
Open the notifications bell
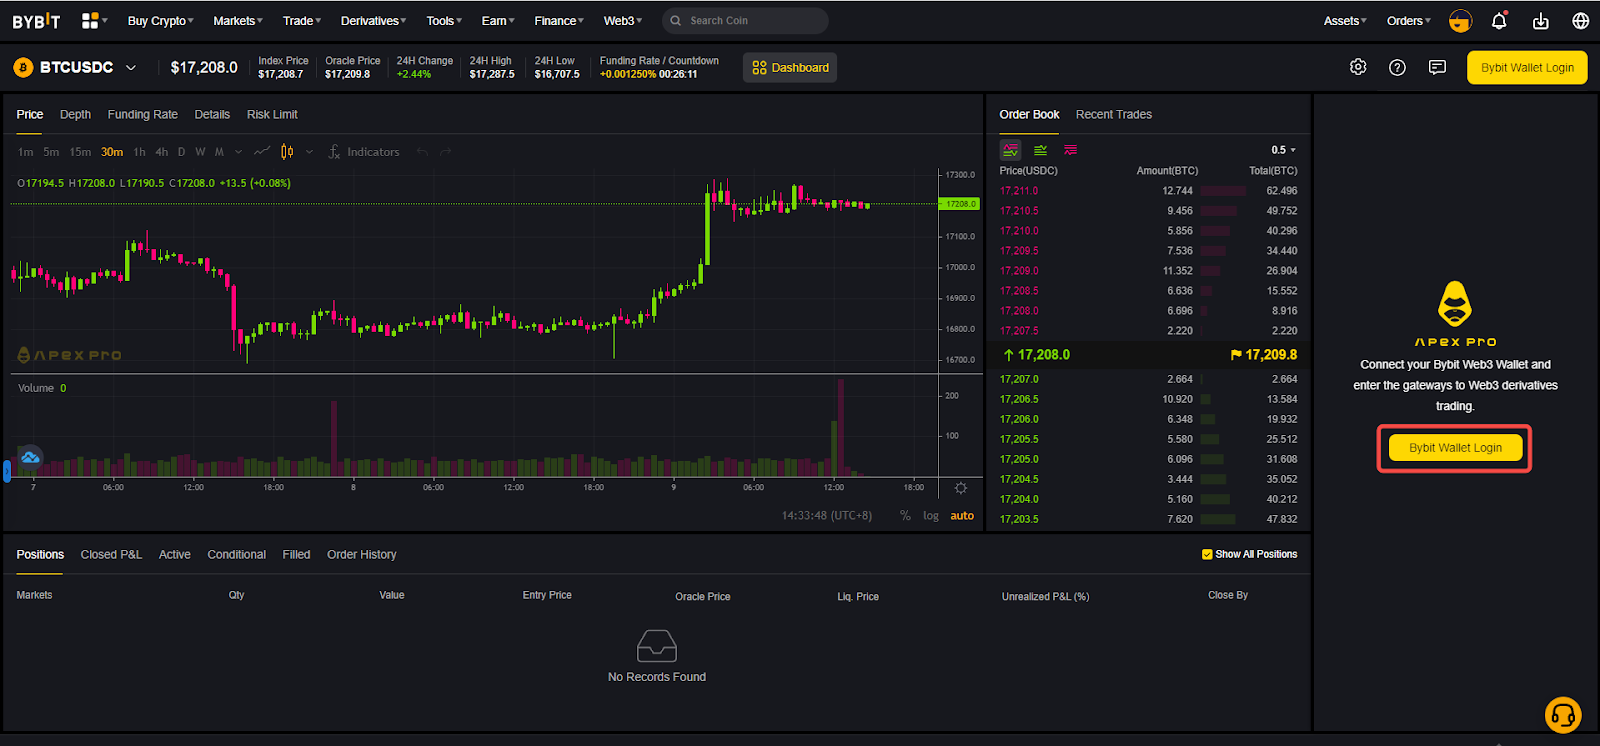pos(1499,21)
